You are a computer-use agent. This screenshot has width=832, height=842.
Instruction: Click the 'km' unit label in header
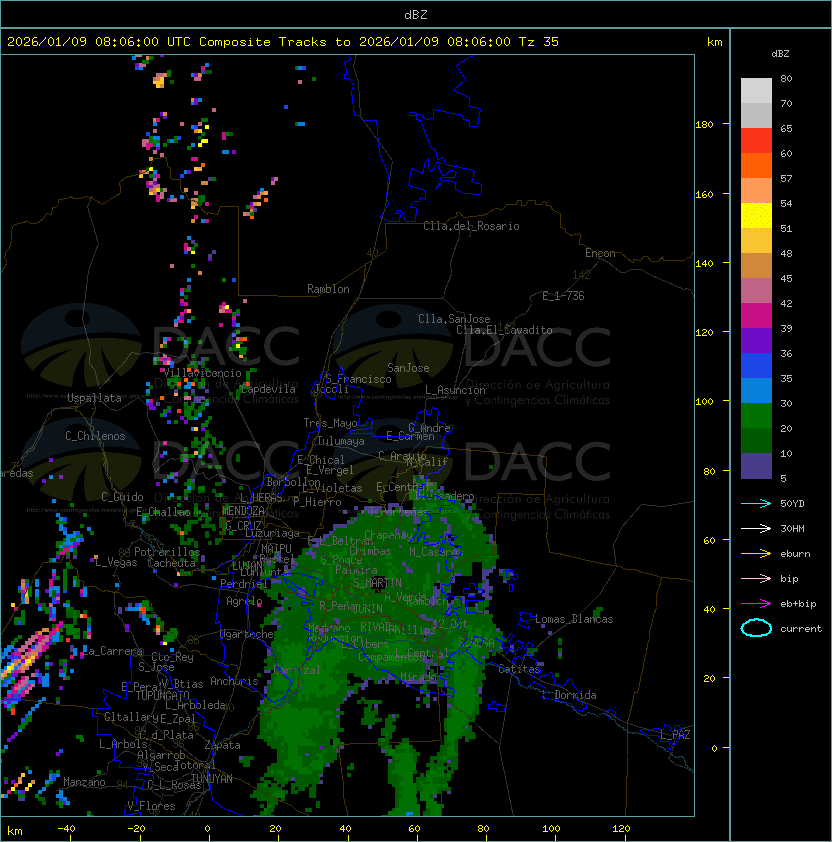[714, 42]
